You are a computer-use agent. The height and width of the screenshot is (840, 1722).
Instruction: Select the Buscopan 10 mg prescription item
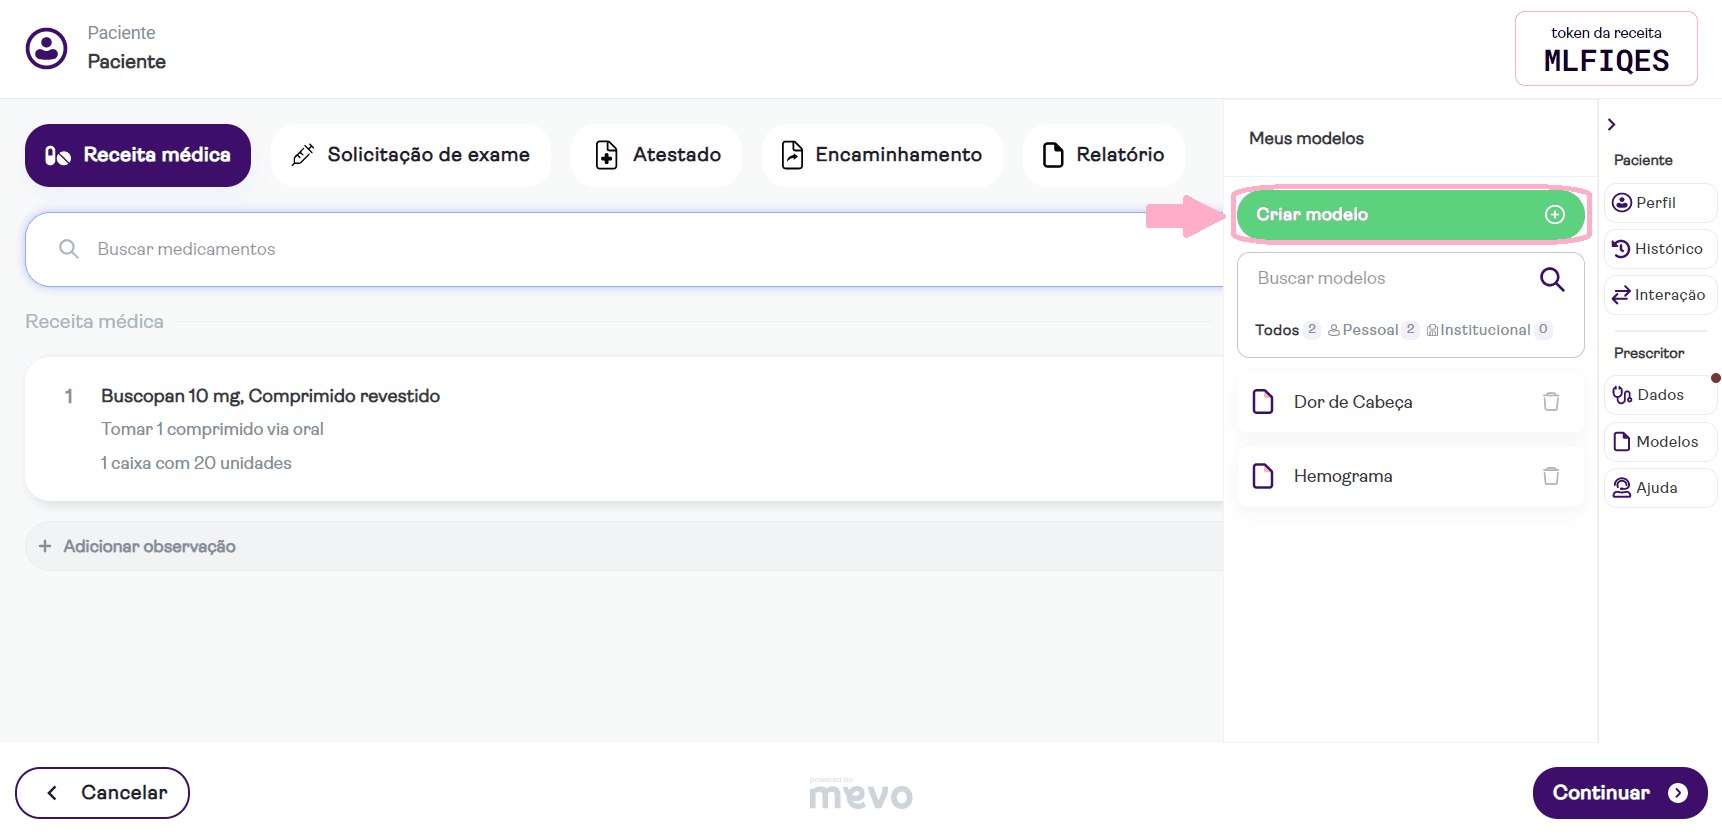(x=270, y=396)
